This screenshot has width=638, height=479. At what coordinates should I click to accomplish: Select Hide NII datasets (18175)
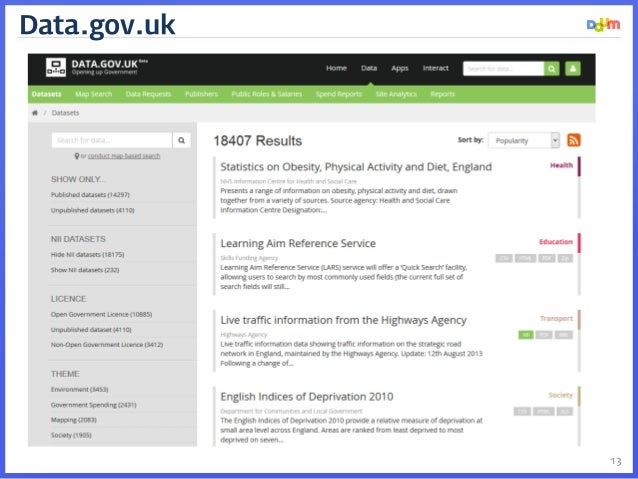tap(87, 255)
